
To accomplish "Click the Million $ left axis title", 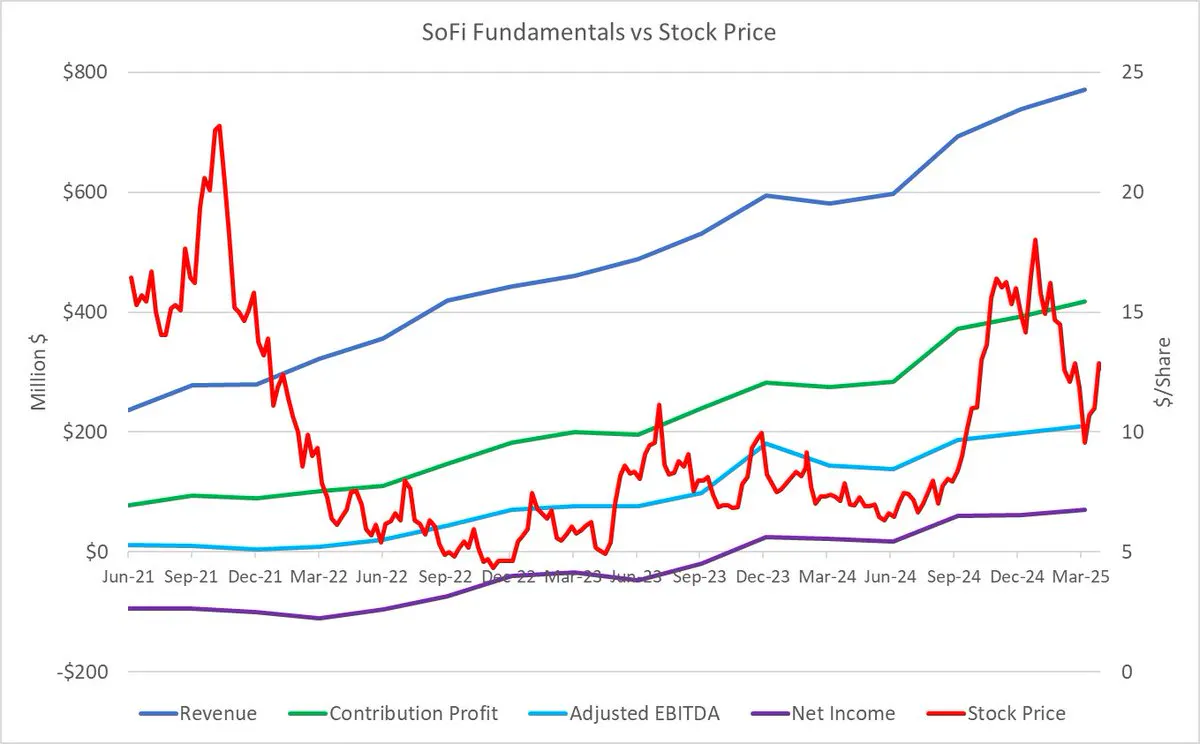I will 39,372.
